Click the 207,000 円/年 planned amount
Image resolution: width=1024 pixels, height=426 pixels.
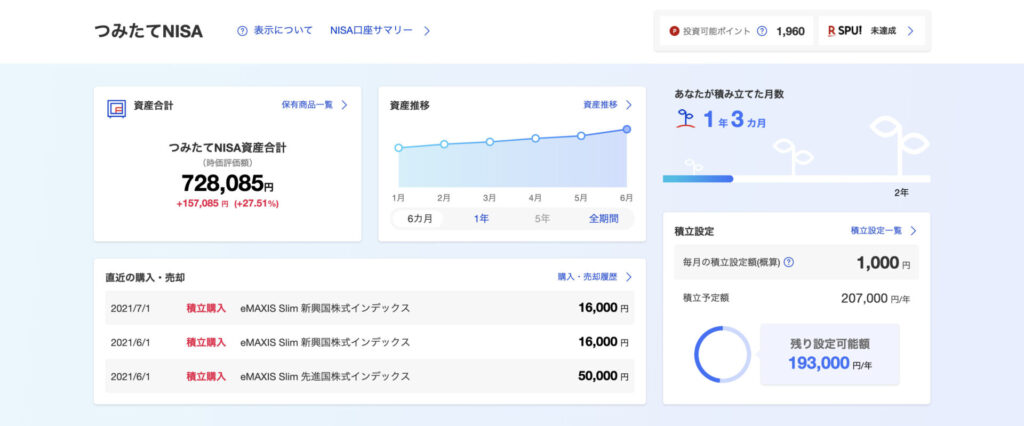click(x=875, y=299)
